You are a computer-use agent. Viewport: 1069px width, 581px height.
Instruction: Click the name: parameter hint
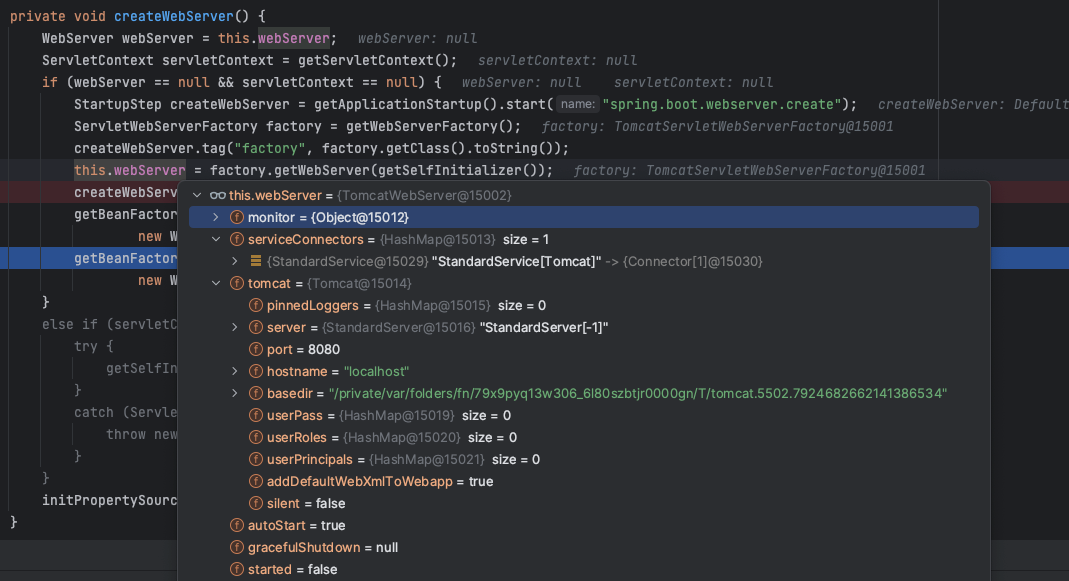tap(578, 104)
